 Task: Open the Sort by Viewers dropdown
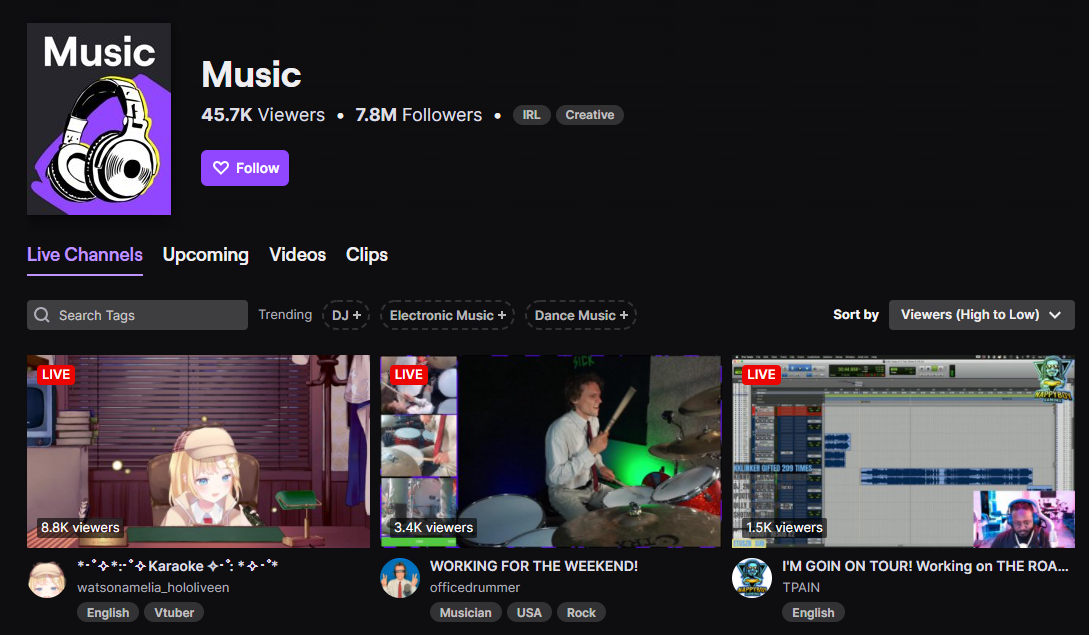(x=981, y=314)
